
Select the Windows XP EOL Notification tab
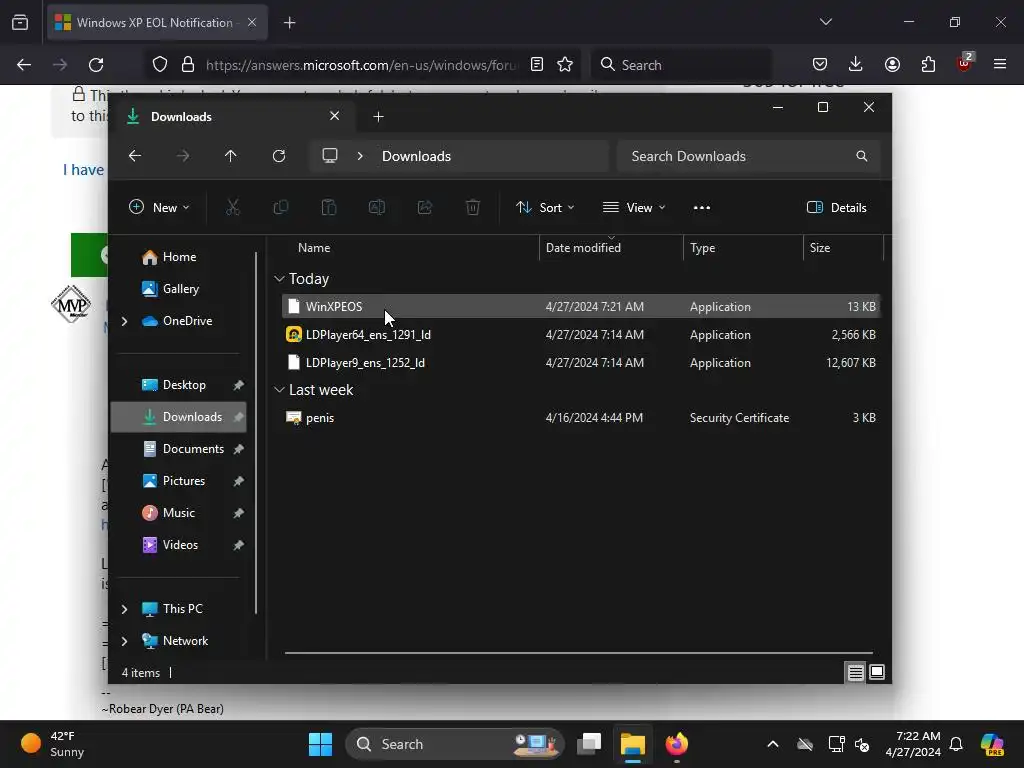pos(155,23)
